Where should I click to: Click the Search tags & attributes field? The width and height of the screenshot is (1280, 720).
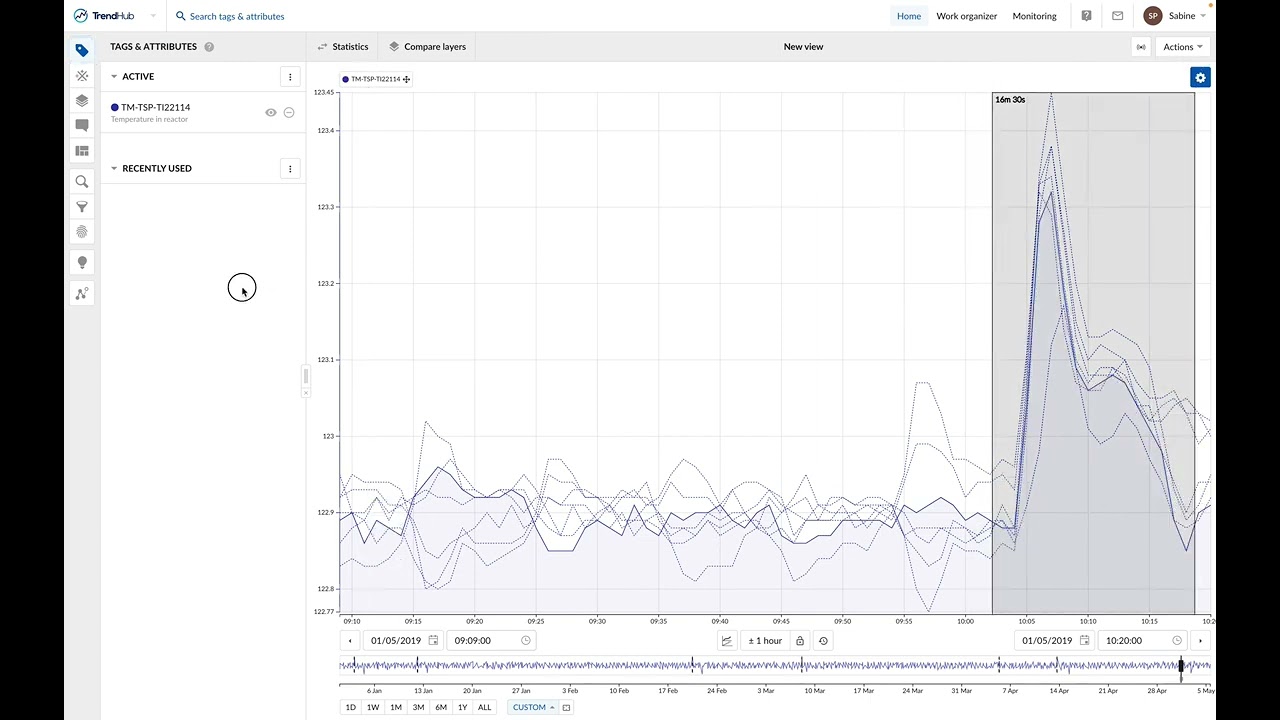tap(237, 16)
